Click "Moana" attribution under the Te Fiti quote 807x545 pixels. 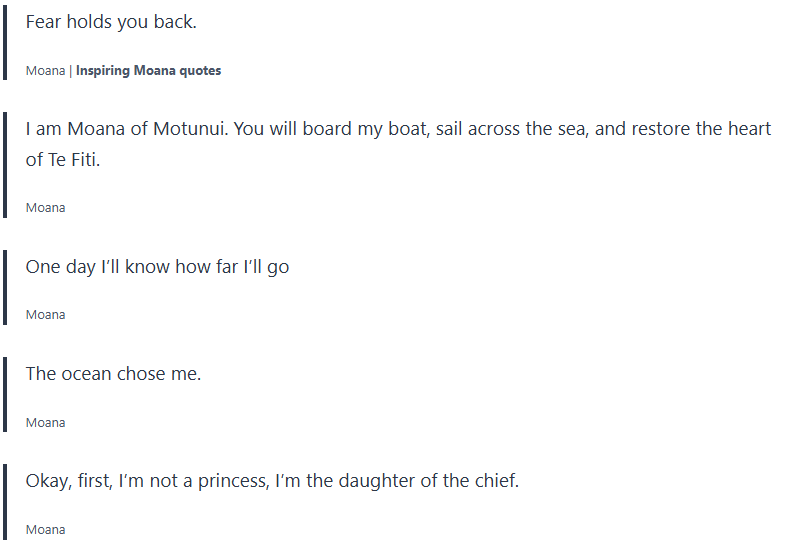coord(45,208)
